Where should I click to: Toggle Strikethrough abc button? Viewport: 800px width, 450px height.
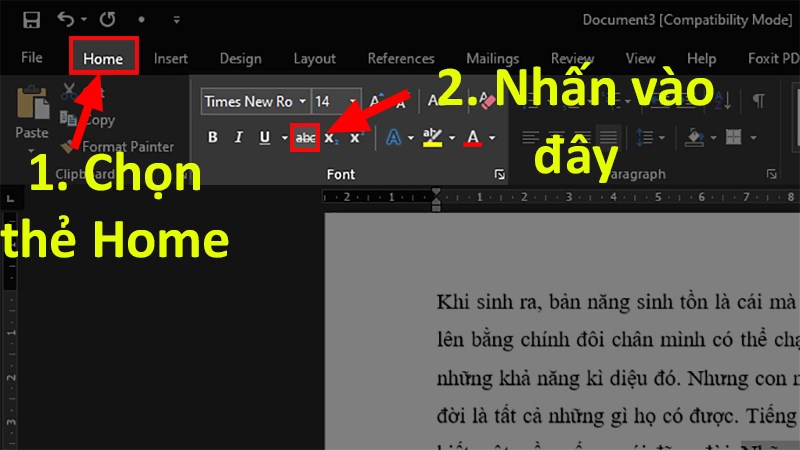[305, 137]
